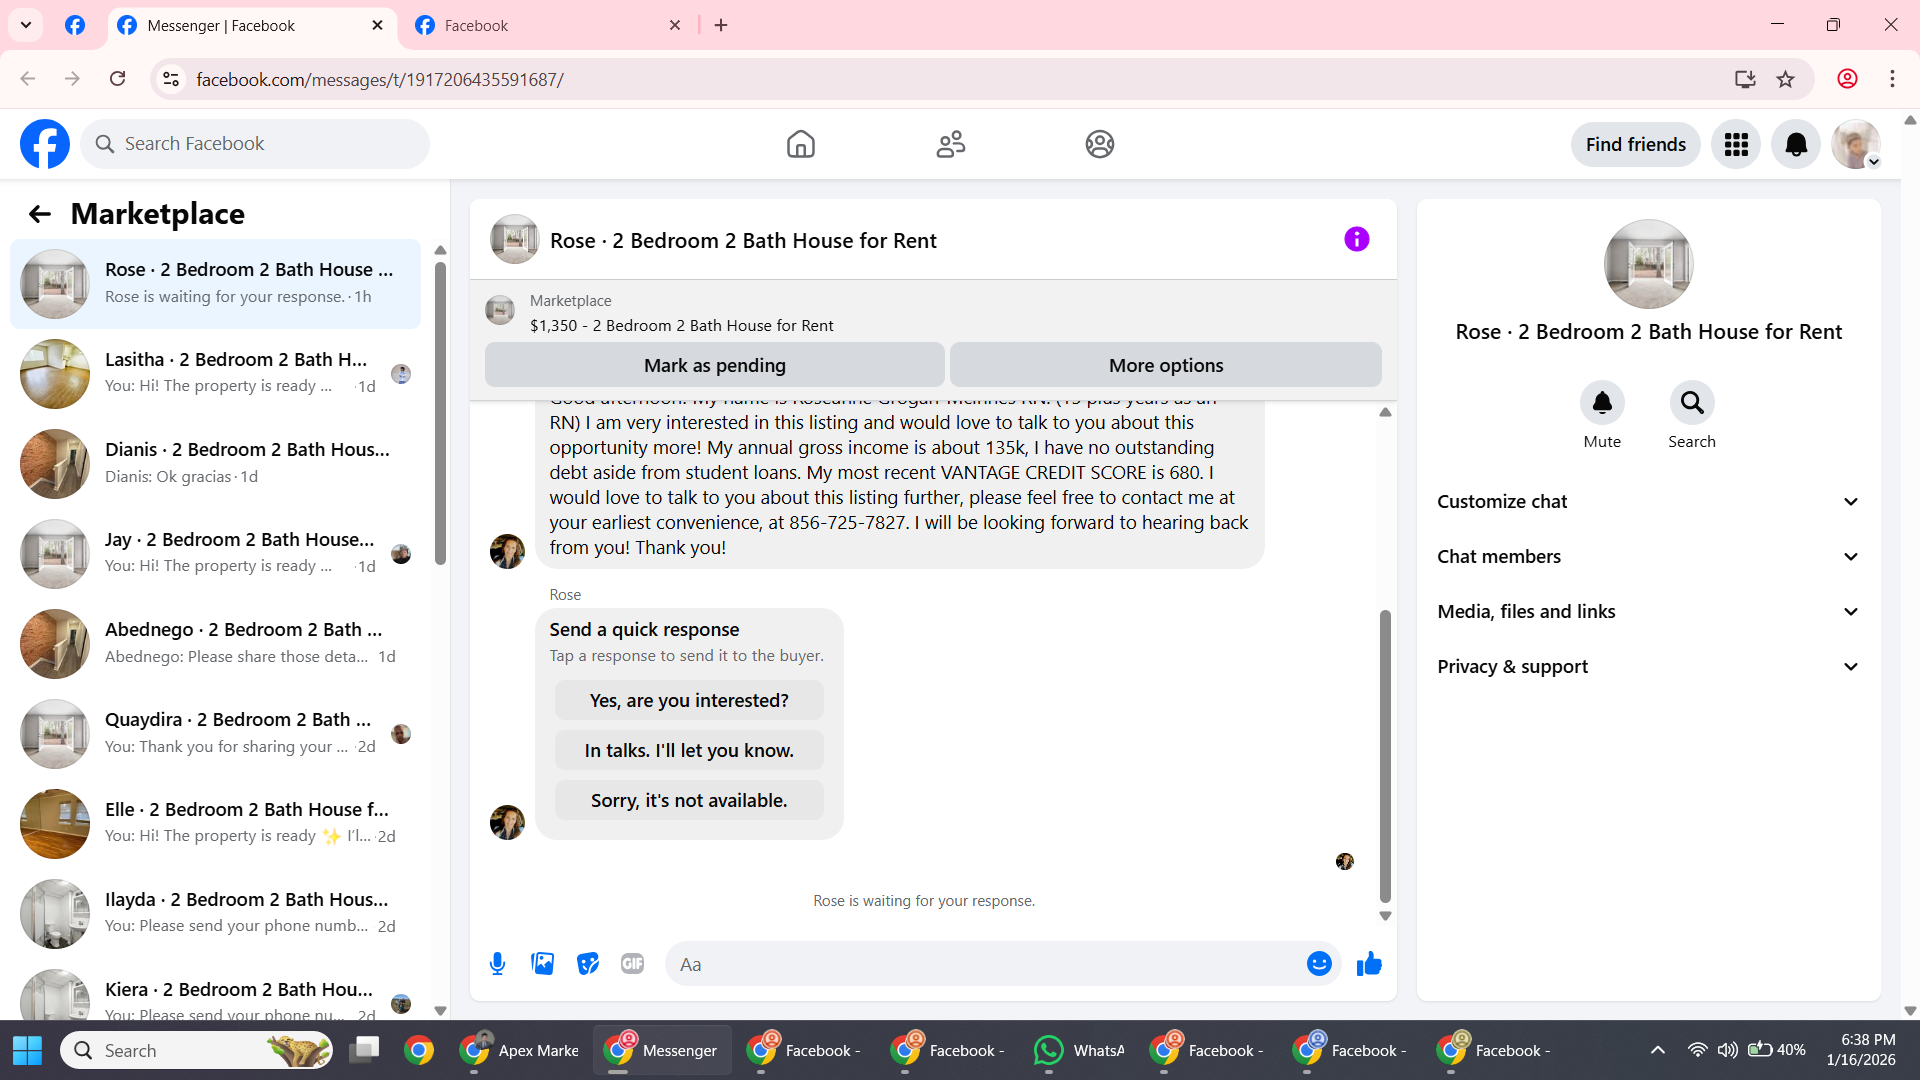This screenshot has width=1920, height=1080.
Task: Open the emoji picker in message box
Action: click(1319, 964)
